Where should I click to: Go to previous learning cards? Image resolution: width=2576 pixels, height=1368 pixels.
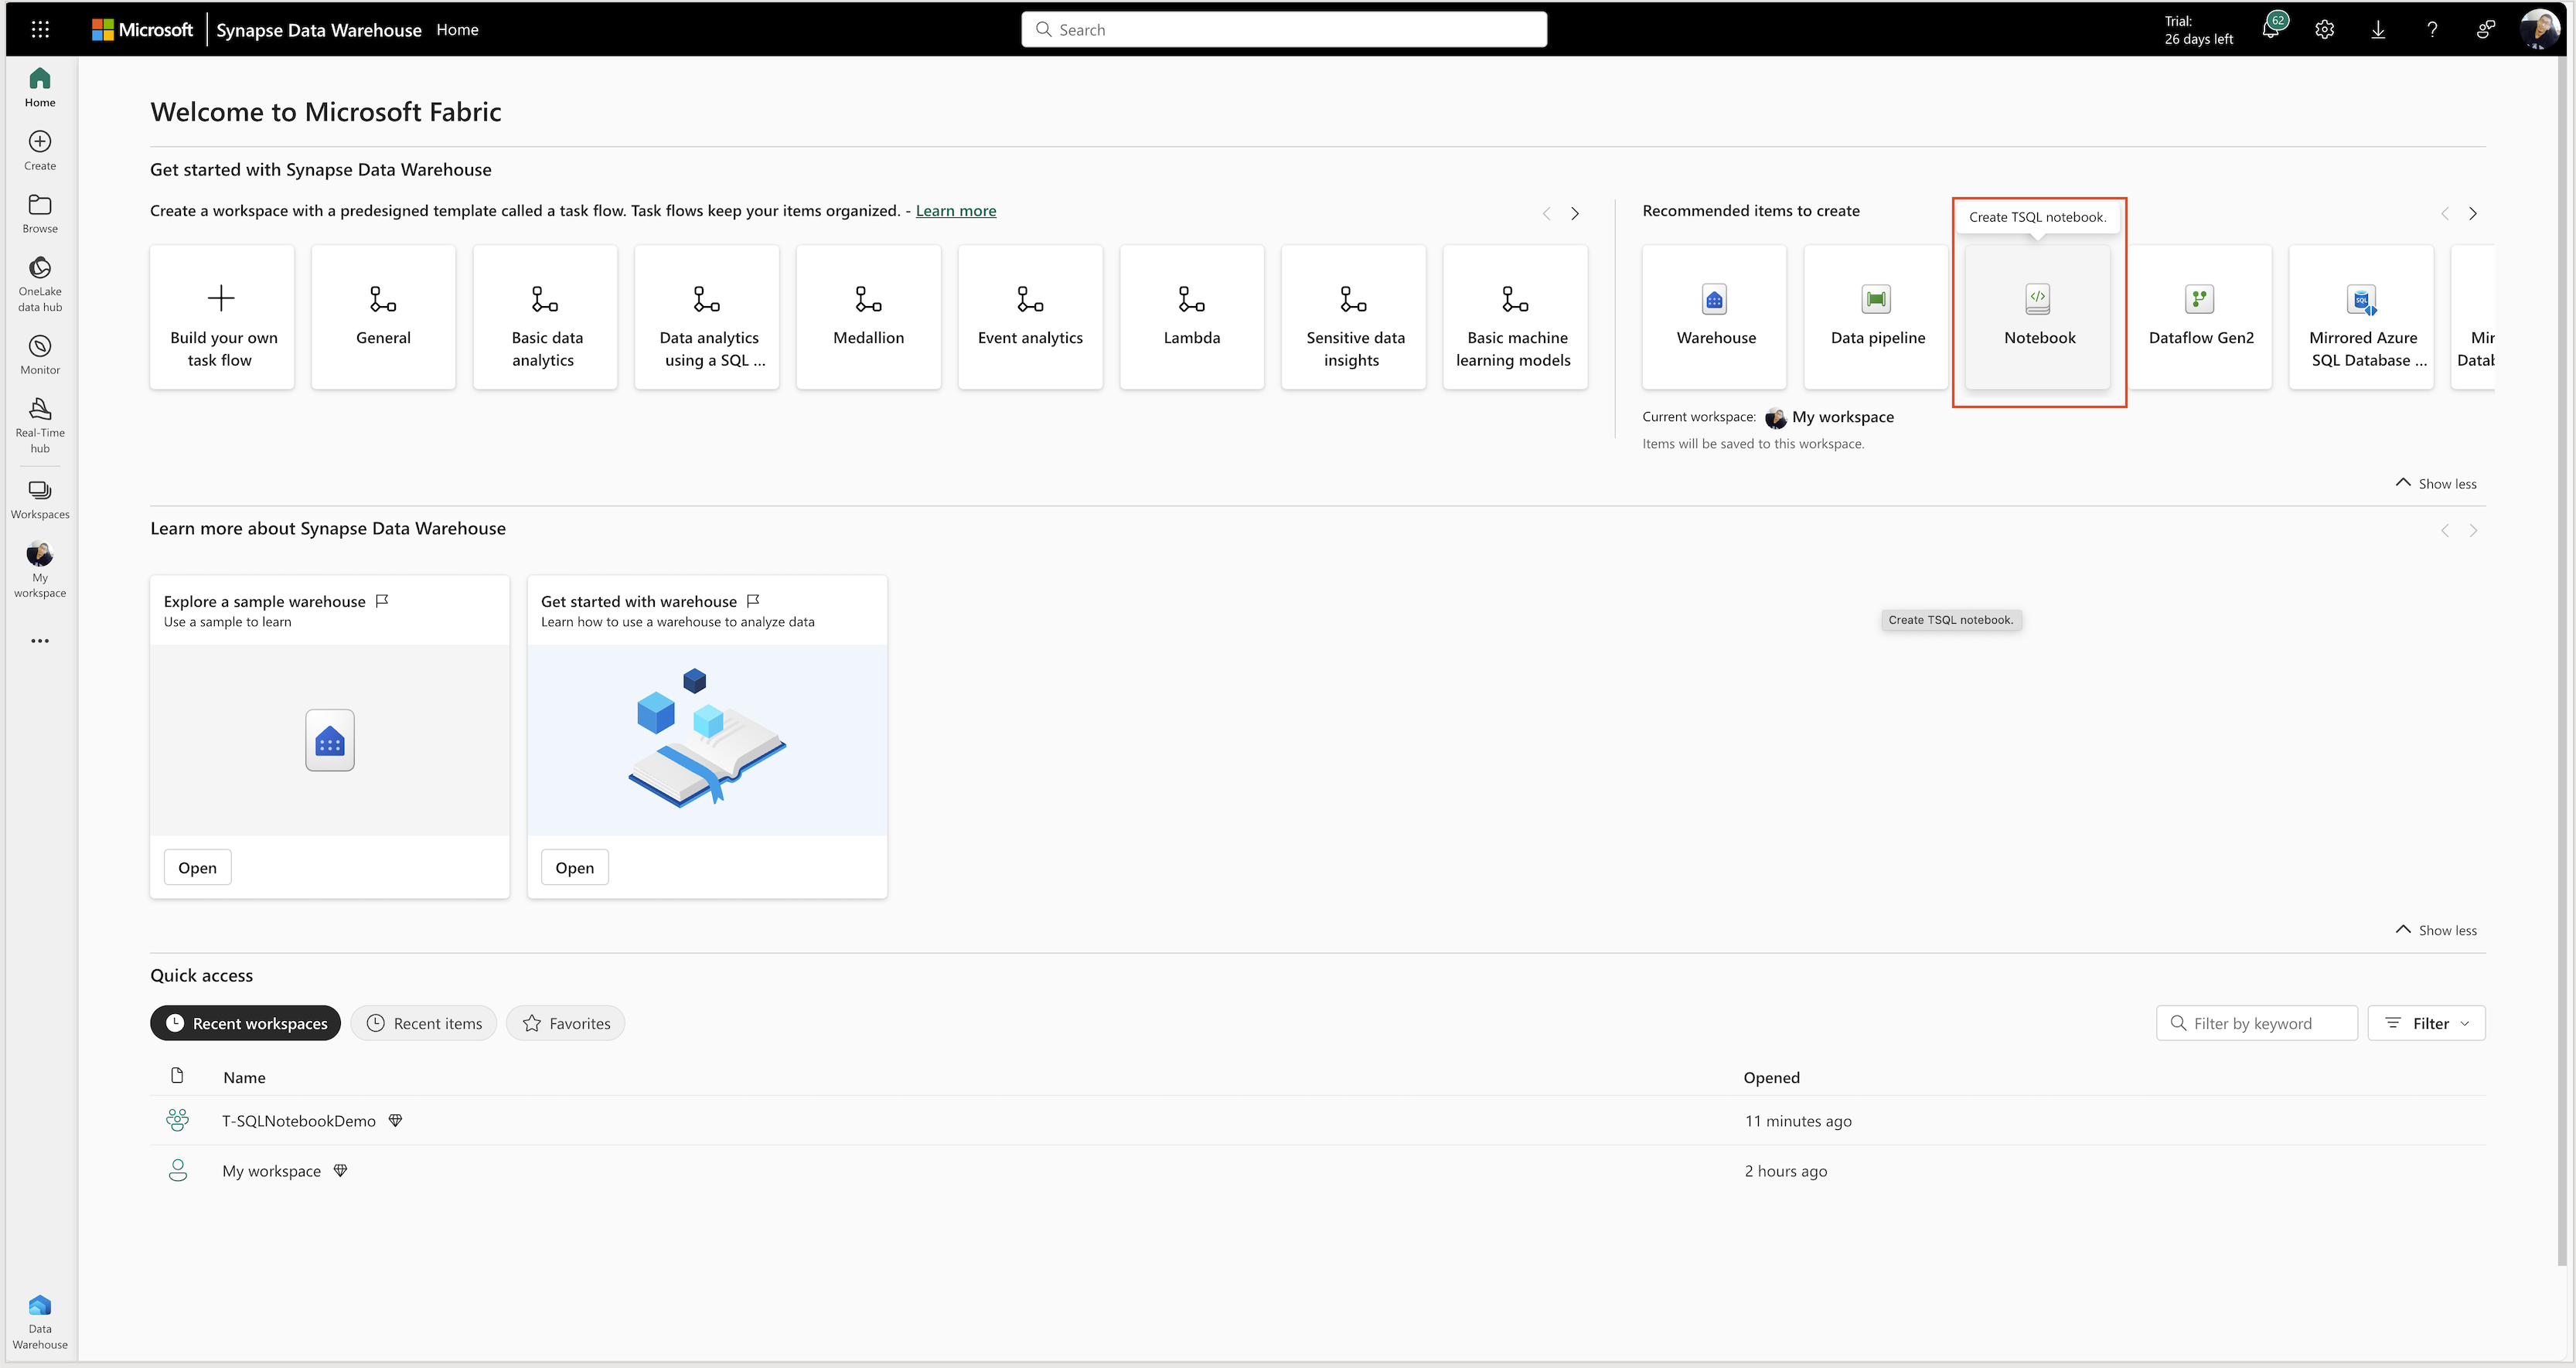click(x=2445, y=530)
